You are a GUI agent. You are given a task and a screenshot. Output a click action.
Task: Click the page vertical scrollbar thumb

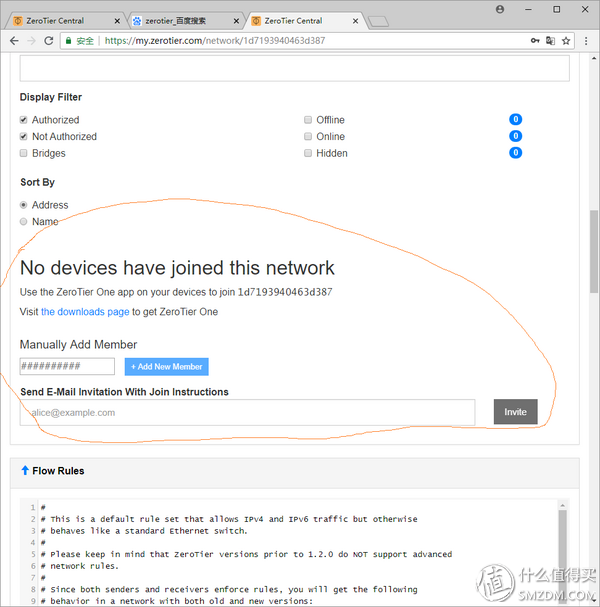pyautogui.click(x=594, y=252)
